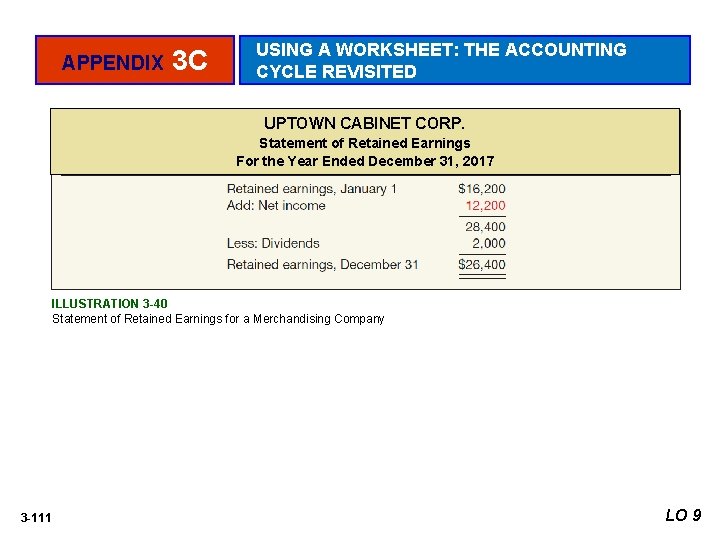This screenshot has width=720, height=540.
Task: Select 'Retained earnings, December 31' label
Action: point(323,264)
